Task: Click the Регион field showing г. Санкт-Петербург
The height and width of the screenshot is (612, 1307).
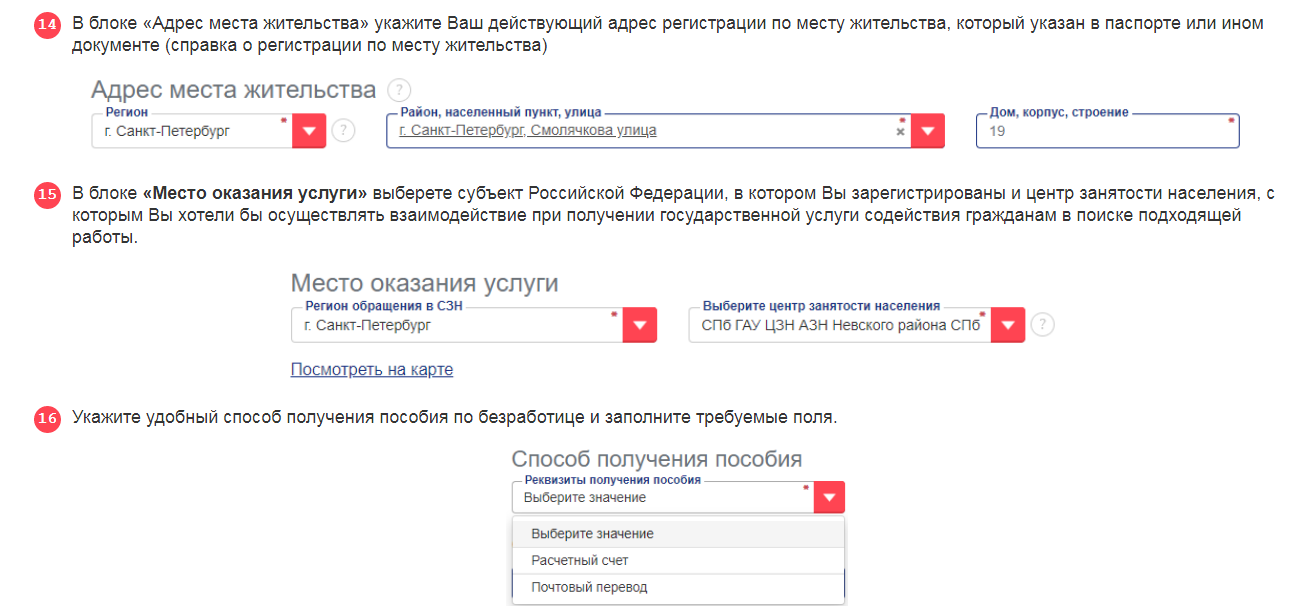Action: tap(191, 131)
